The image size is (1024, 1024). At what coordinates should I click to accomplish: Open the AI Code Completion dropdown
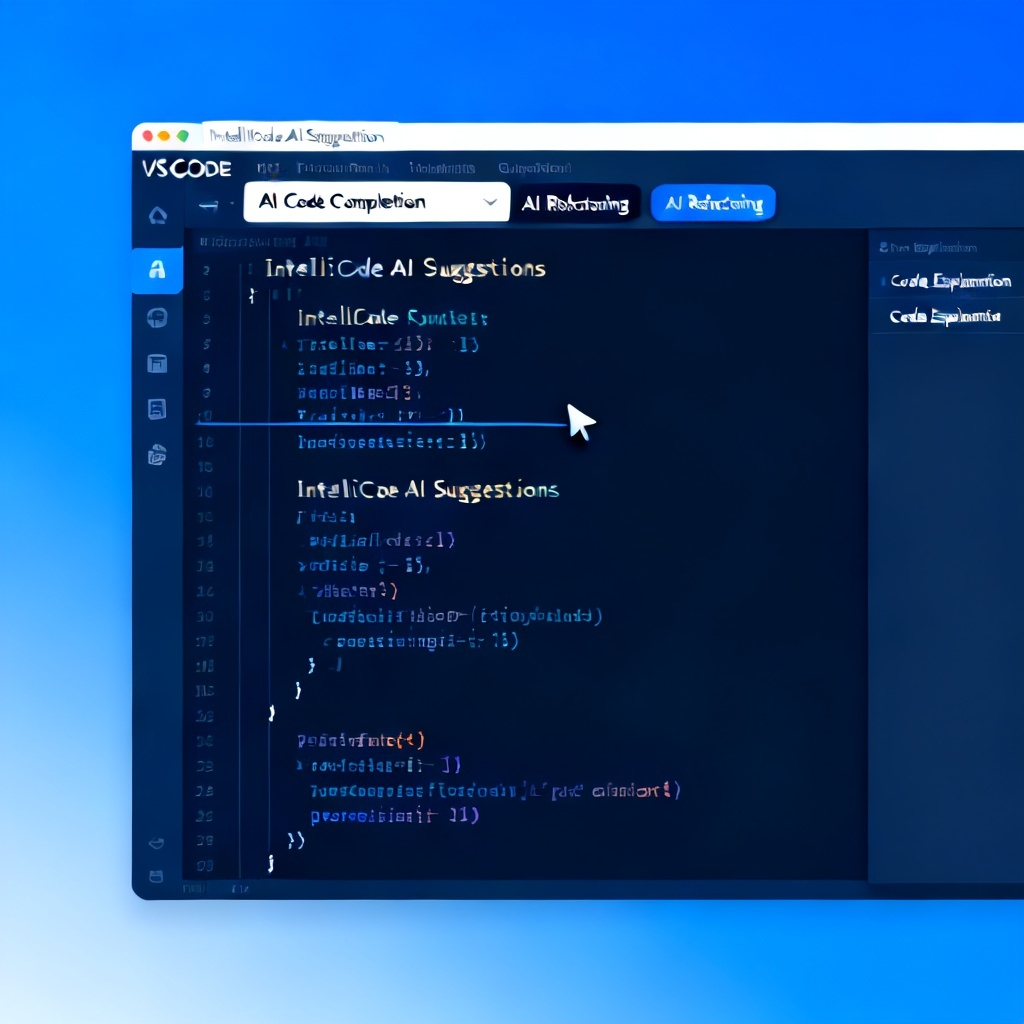click(376, 202)
